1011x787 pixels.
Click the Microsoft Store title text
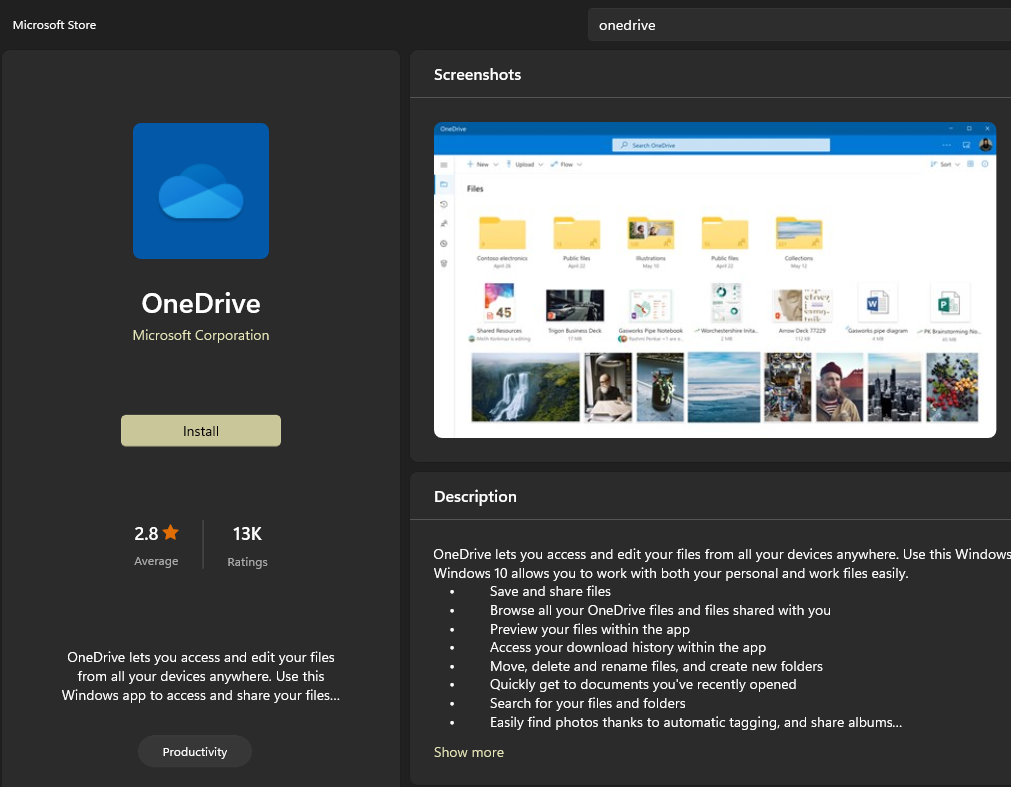click(x=54, y=25)
